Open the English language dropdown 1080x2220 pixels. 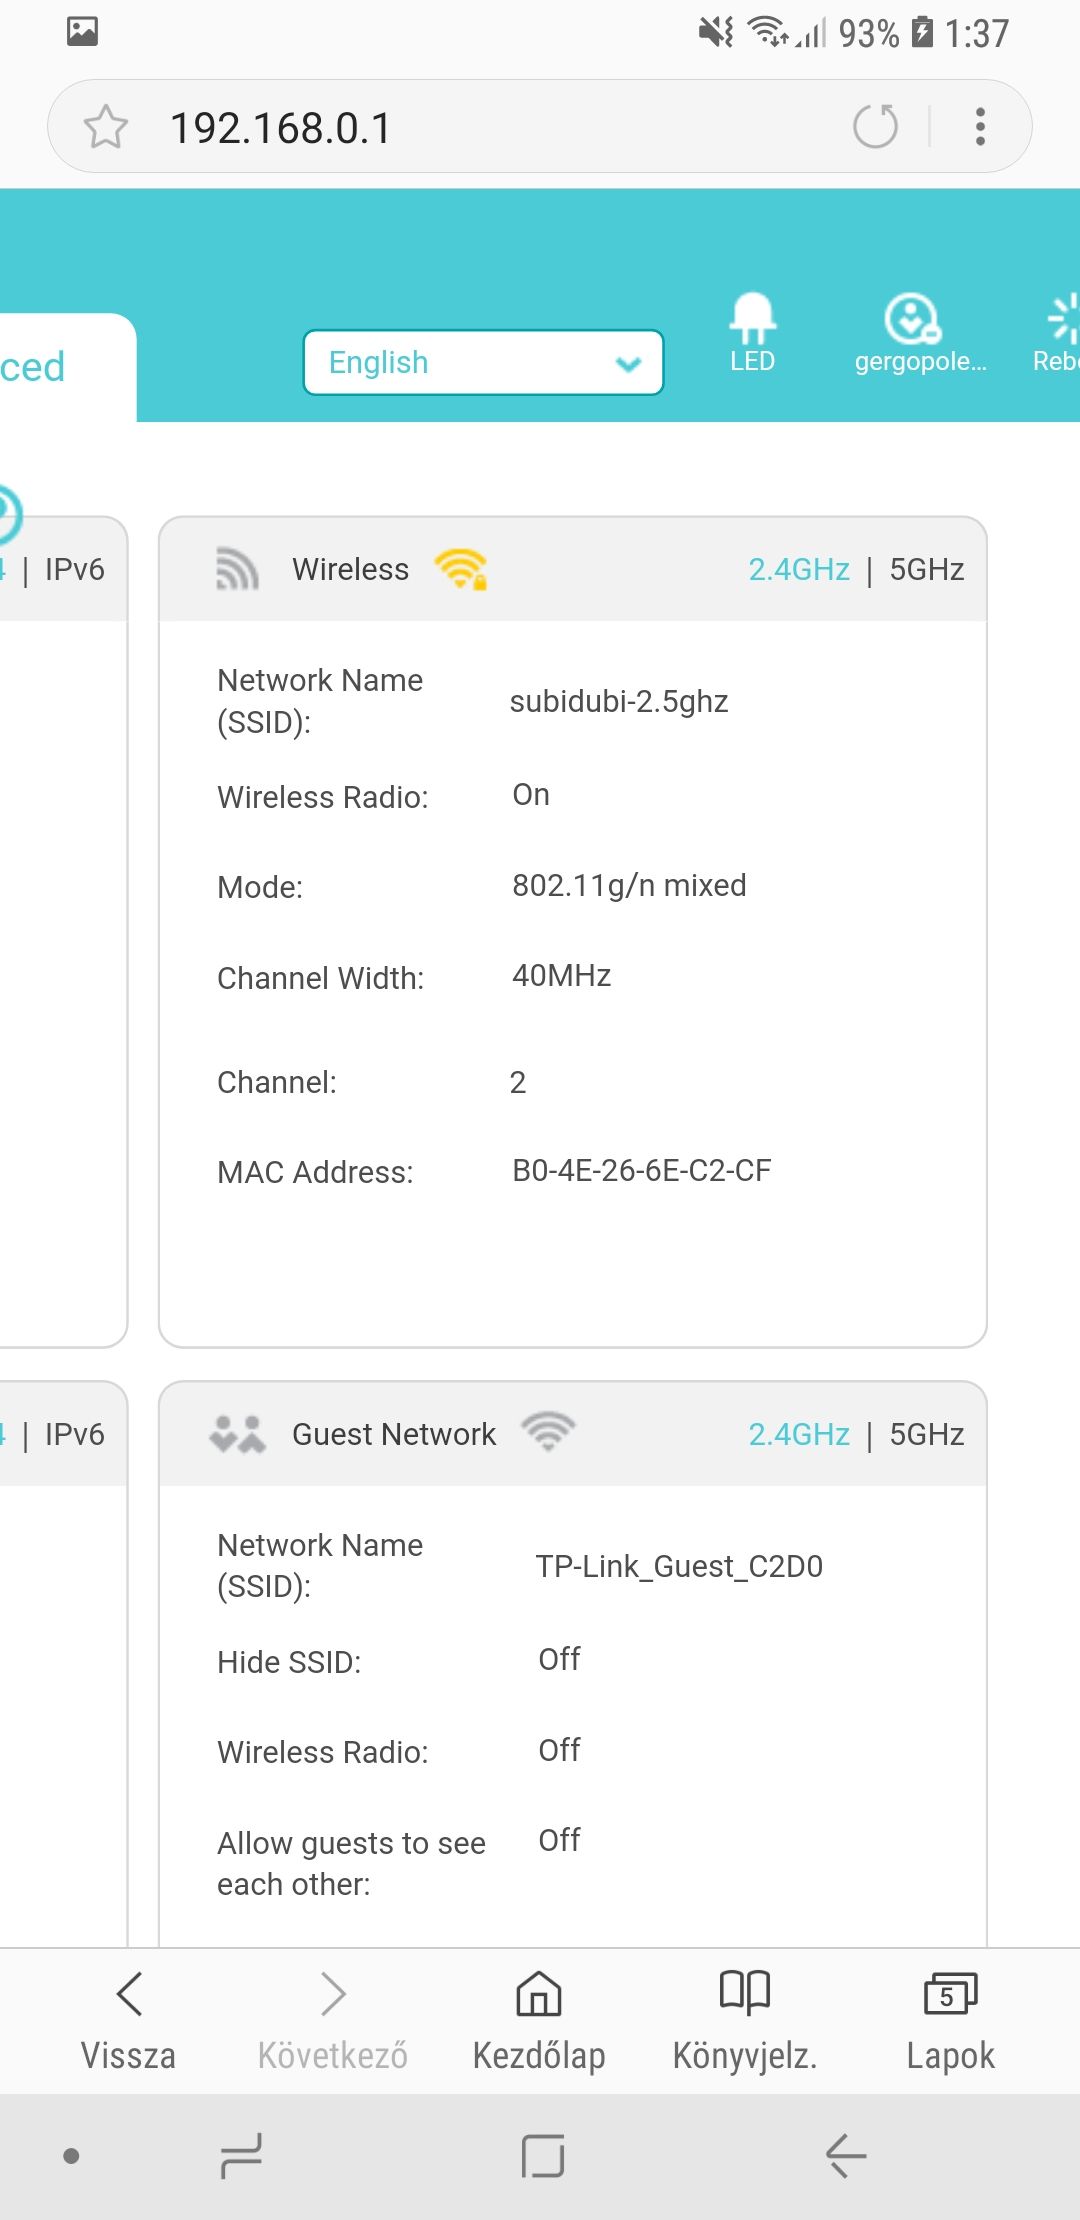point(483,362)
